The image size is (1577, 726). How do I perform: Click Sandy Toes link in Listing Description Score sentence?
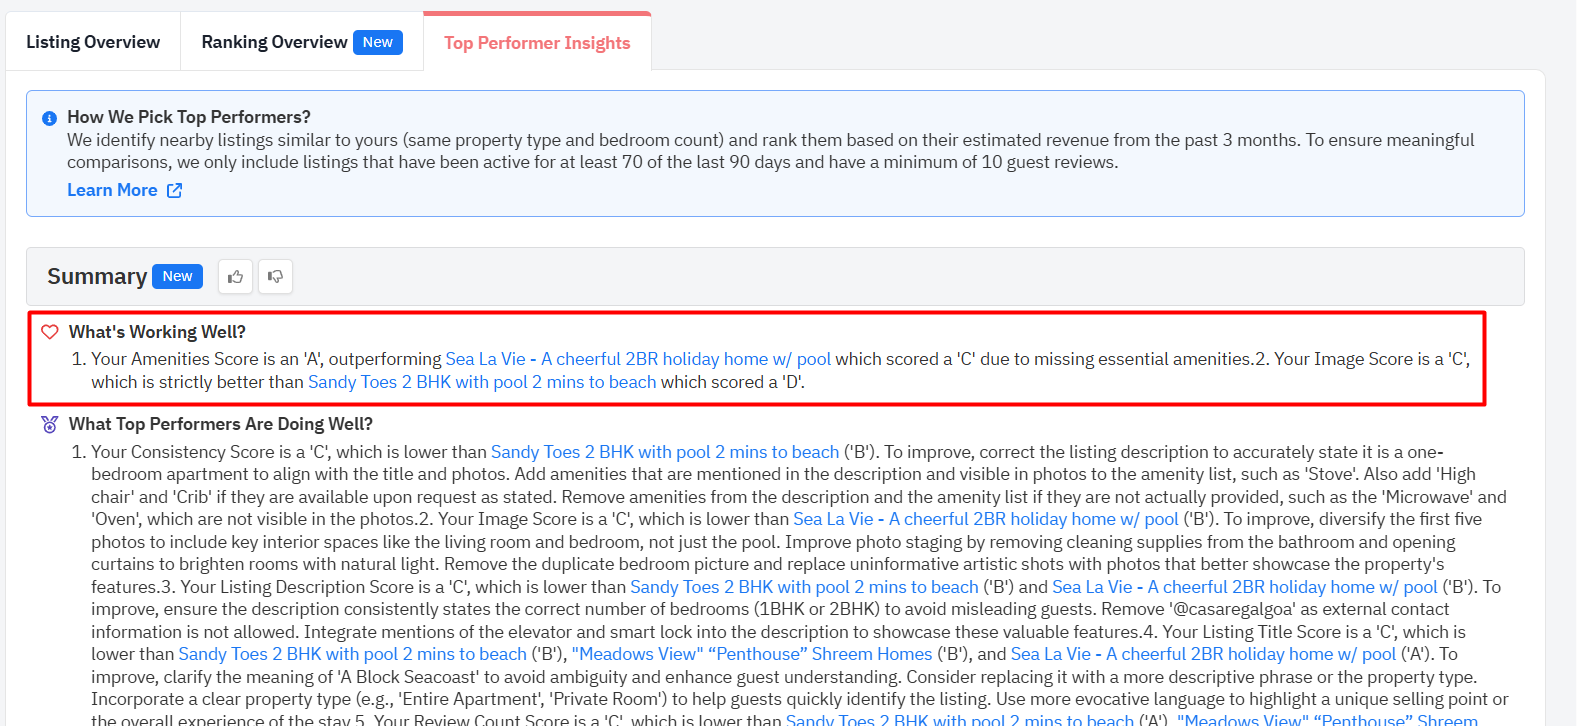804,587
